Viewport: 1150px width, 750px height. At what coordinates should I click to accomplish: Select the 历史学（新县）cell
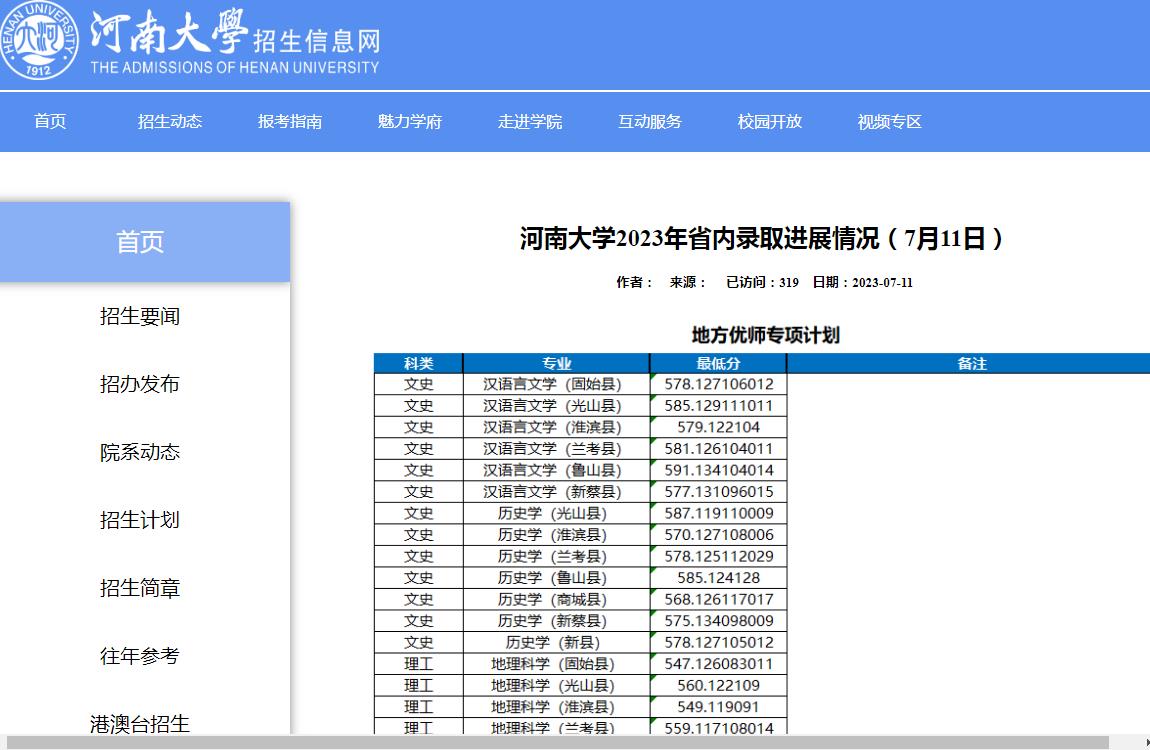(556, 642)
